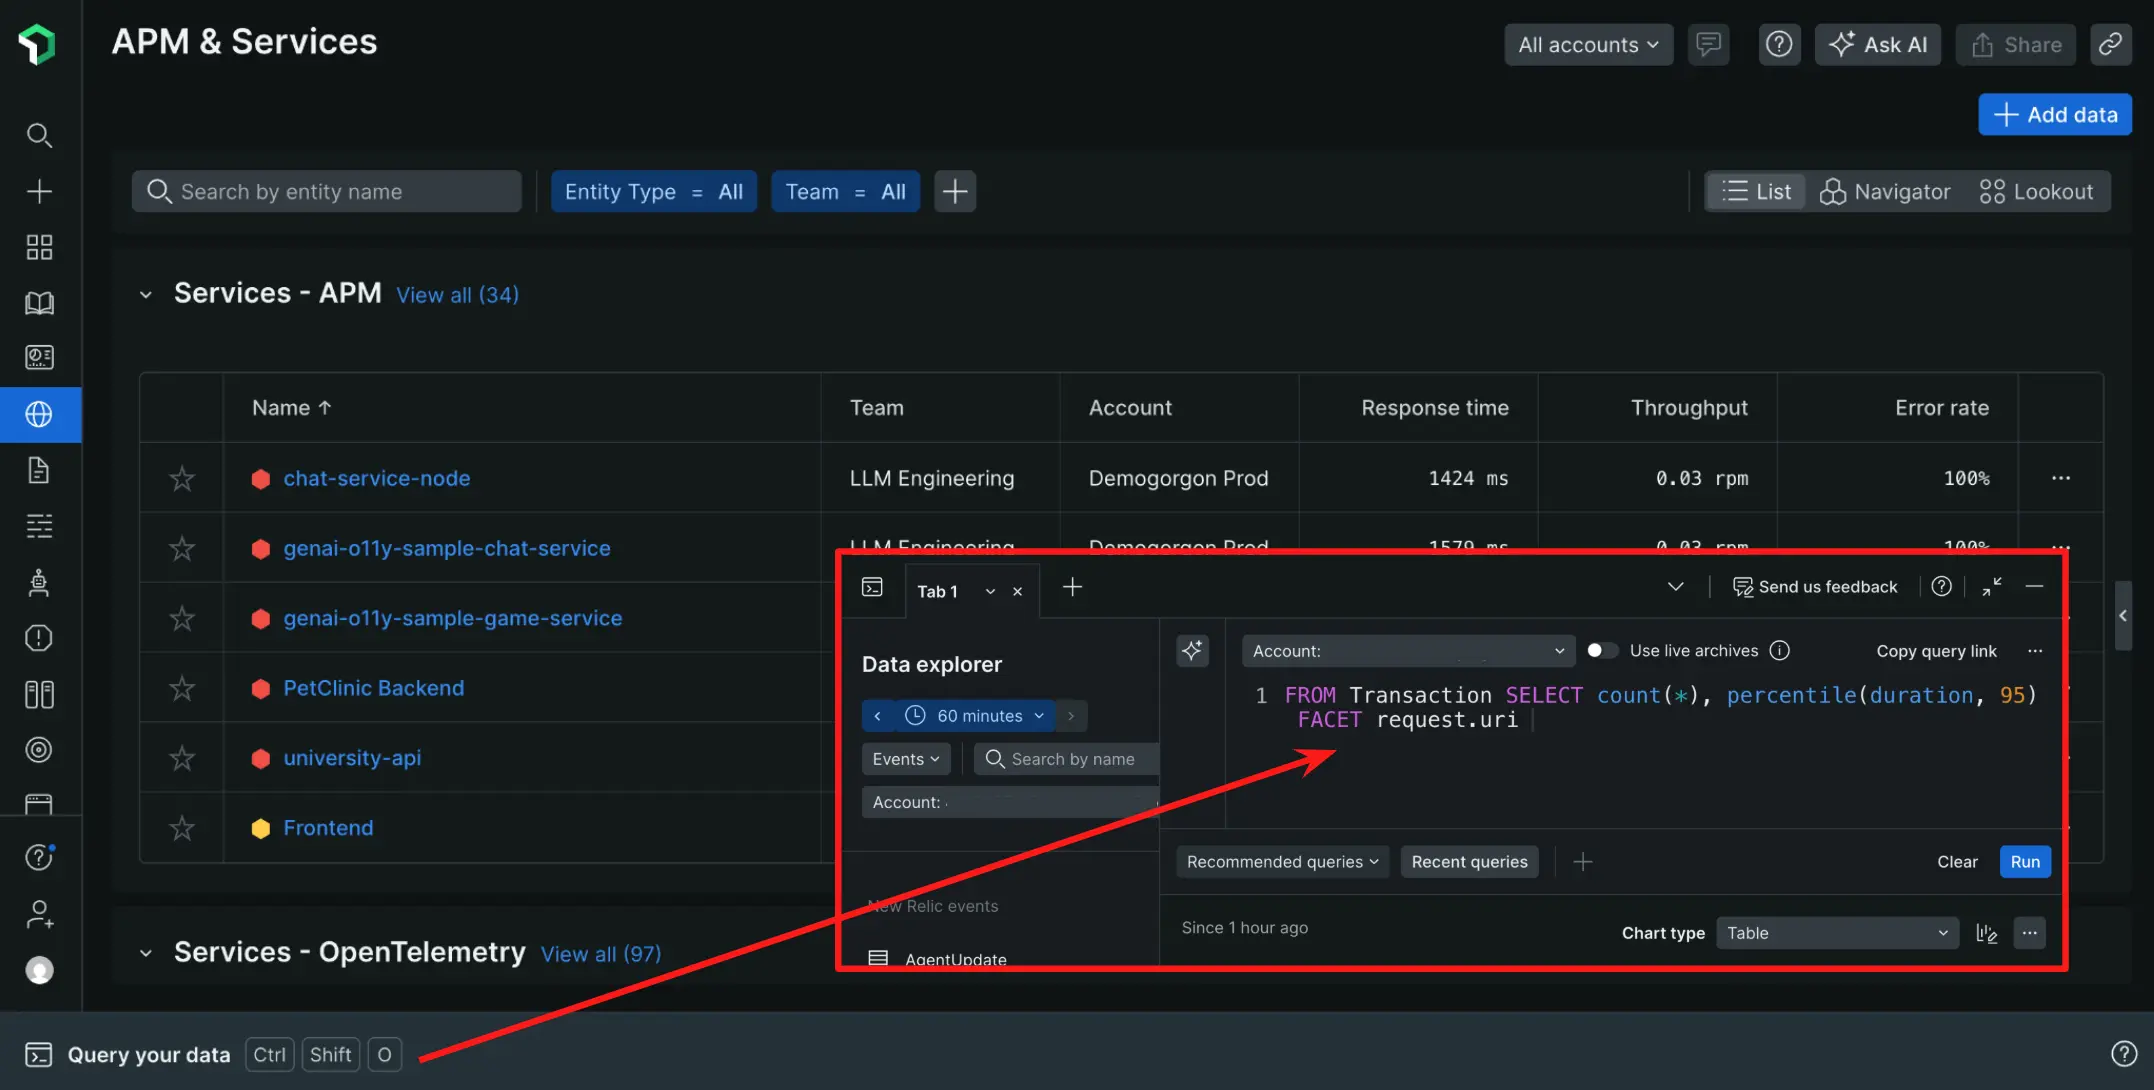Screen dimensions: 2154x1090
Task: Favorite the PetClinic Backend service
Action: (181, 688)
